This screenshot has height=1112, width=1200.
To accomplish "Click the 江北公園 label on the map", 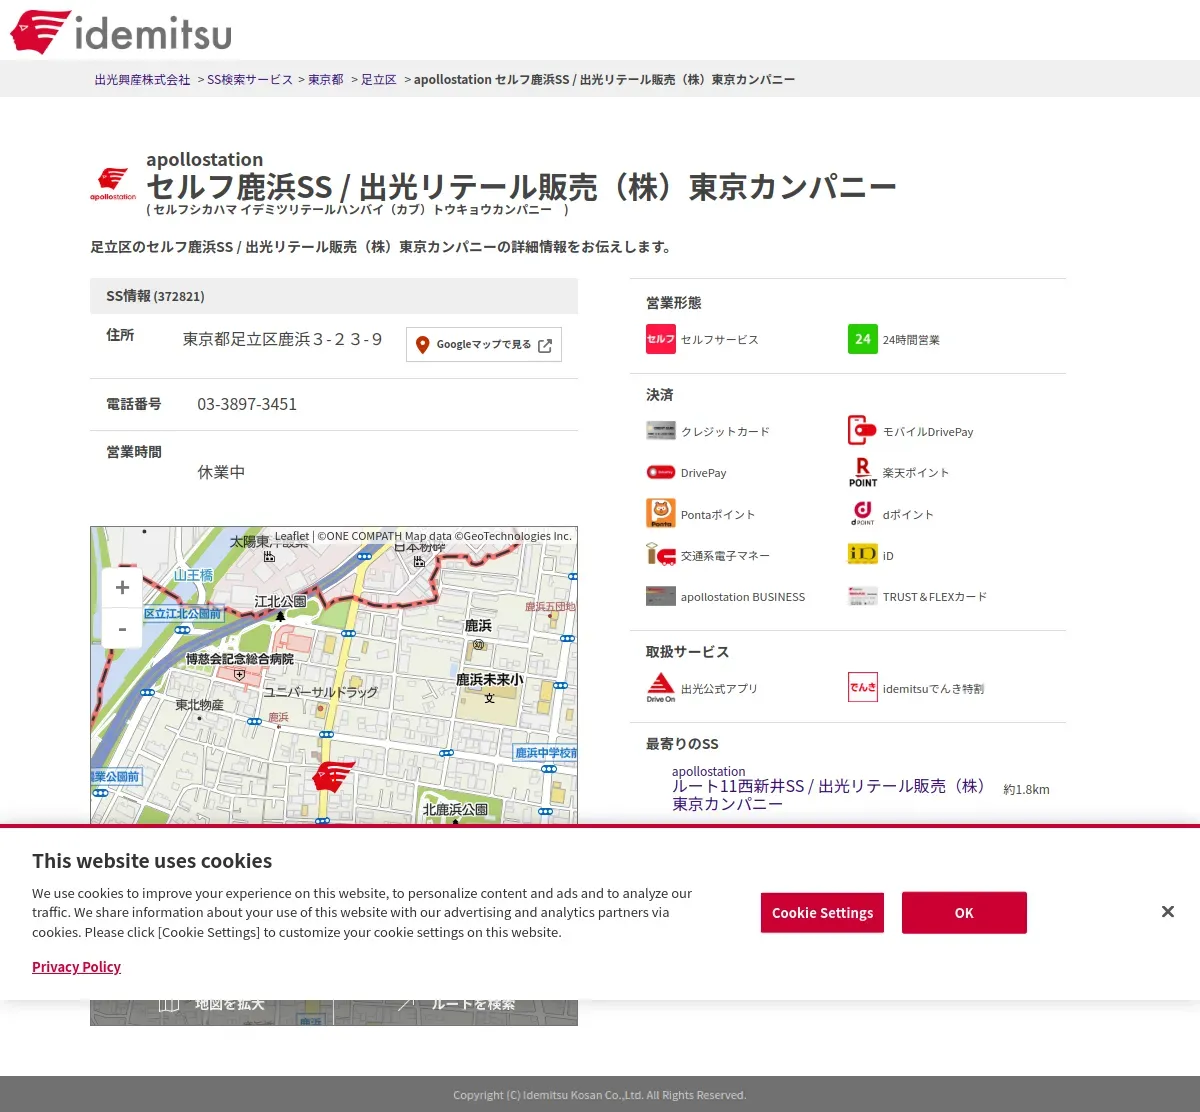I will point(280,602).
